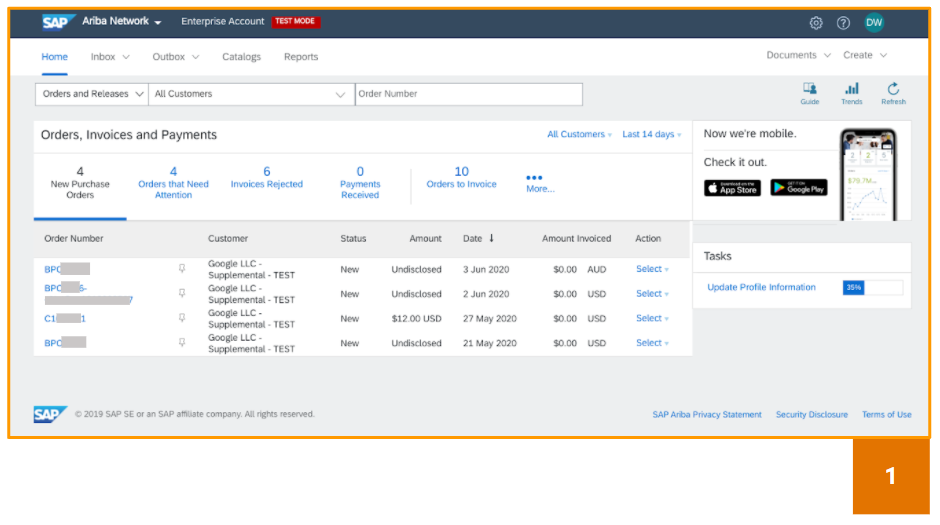Select the Invoices Rejected tile
This screenshot has height=525, width=940.
[267, 177]
